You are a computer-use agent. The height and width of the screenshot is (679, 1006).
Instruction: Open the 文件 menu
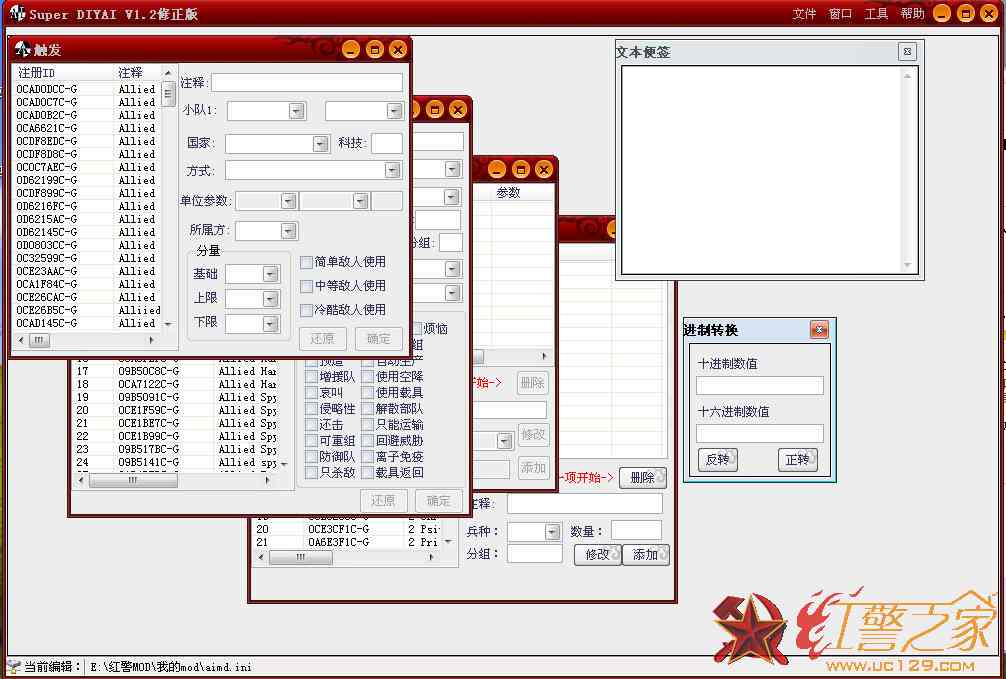coord(804,13)
